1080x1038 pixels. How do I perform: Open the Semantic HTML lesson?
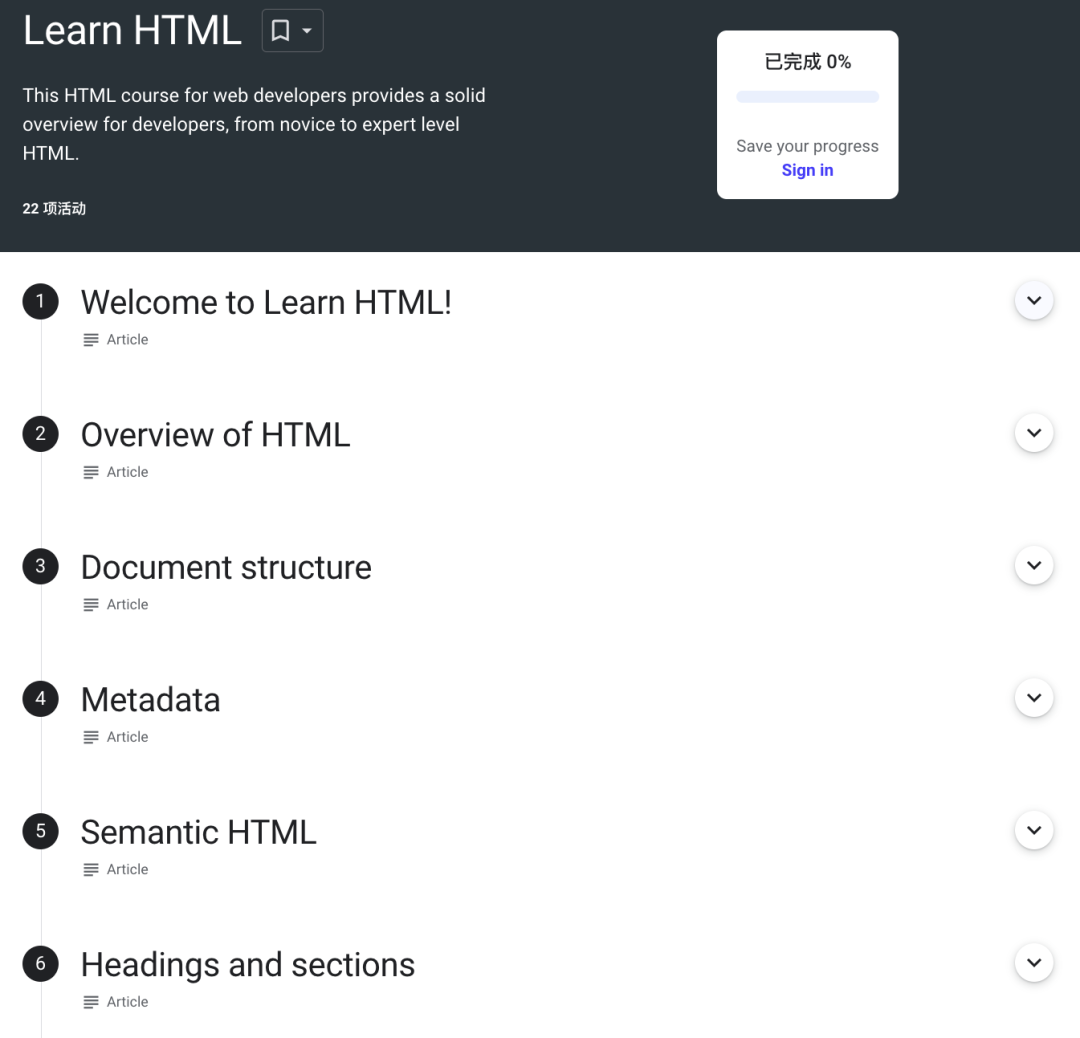198,832
